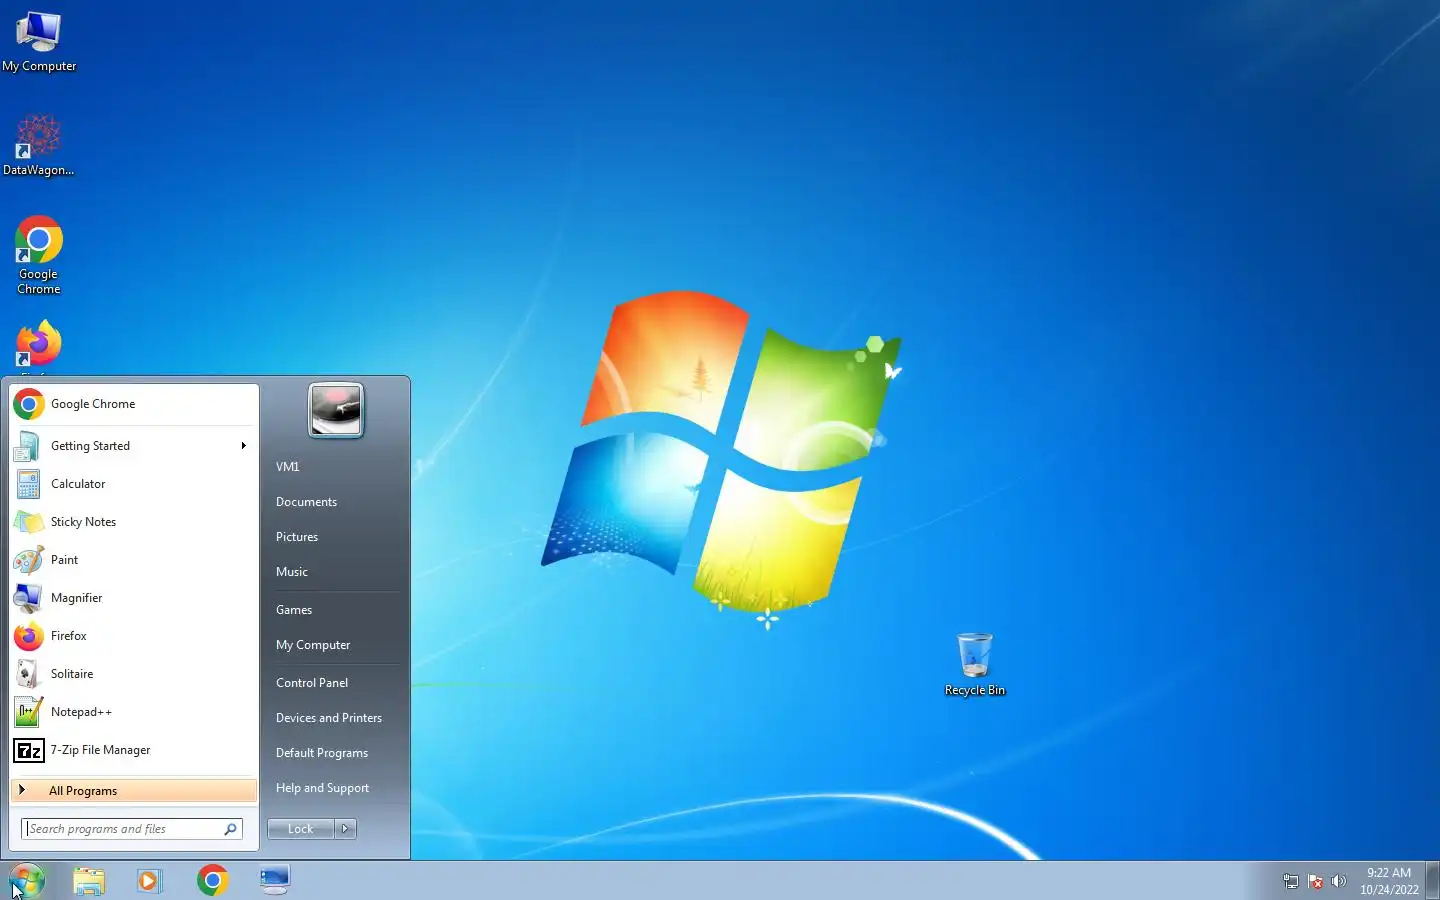Click the 7-Zip File Manager icon

(28, 750)
